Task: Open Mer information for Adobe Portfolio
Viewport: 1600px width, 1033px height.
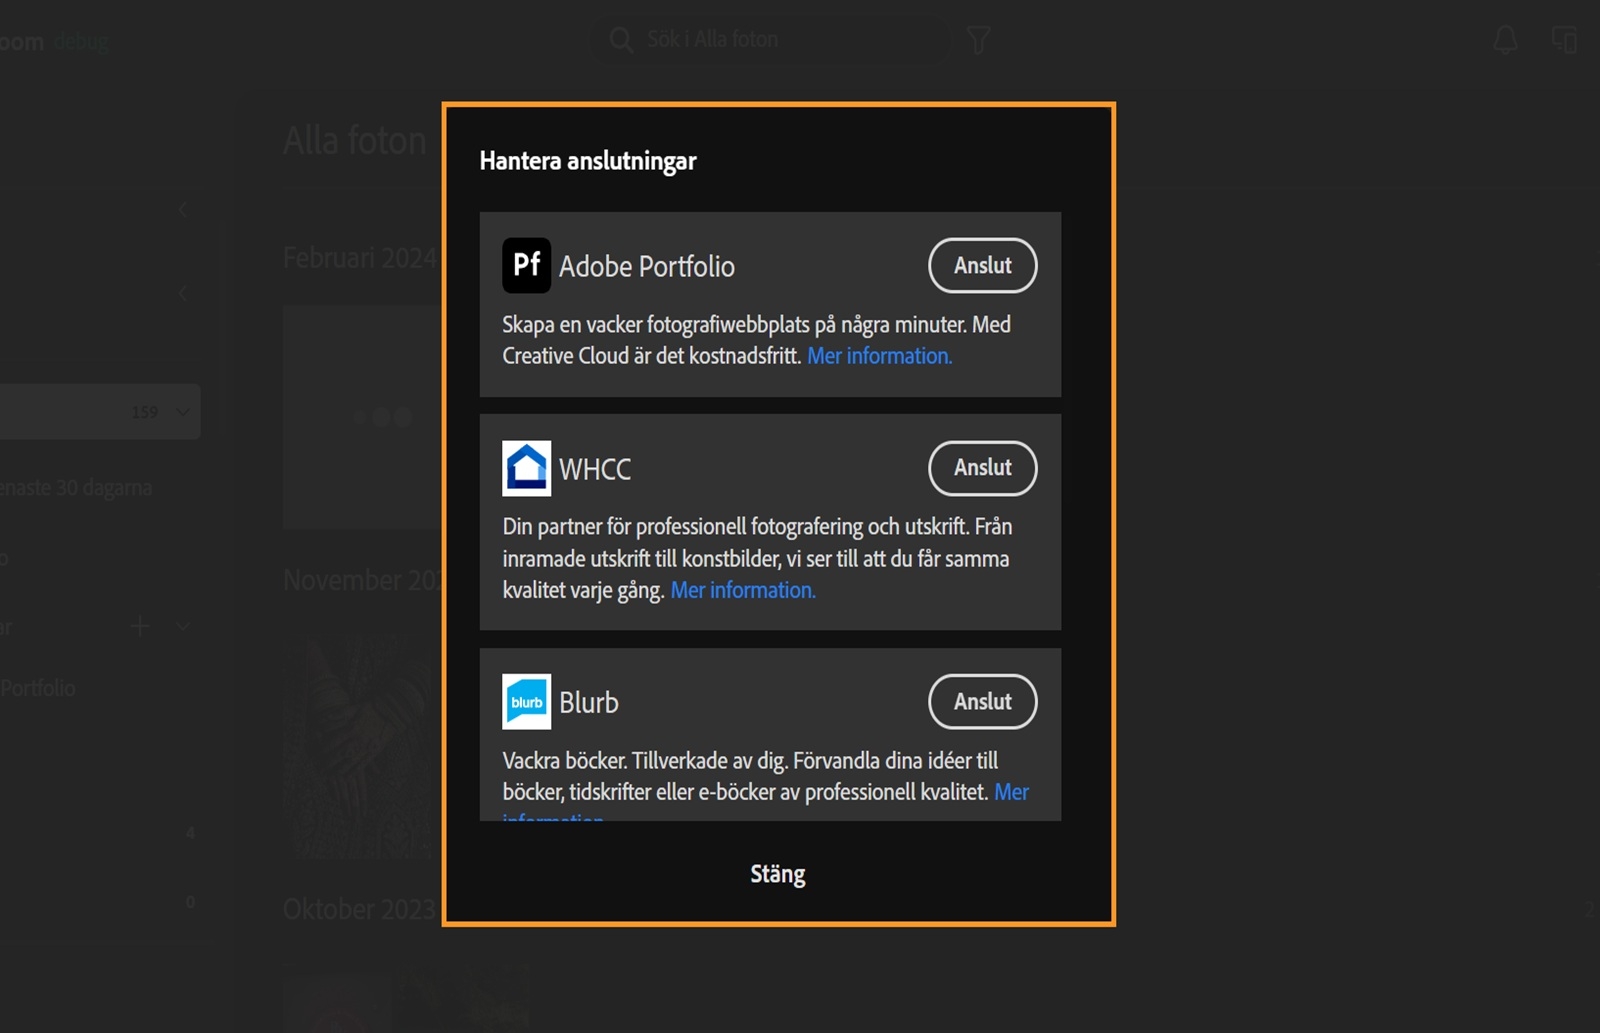Action: pyautogui.click(x=878, y=355)
